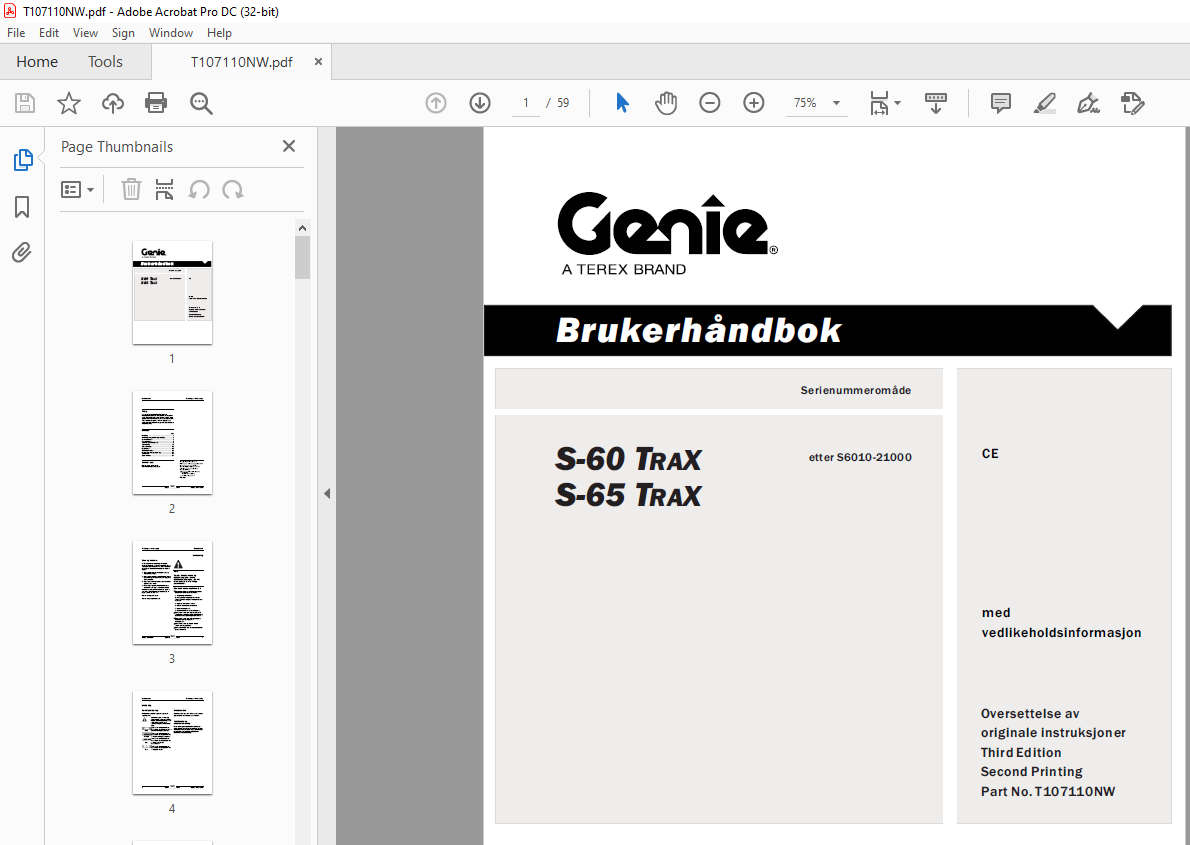Open the File menu
Viewport: 1190px width, 845px height.
coord(16,33)
